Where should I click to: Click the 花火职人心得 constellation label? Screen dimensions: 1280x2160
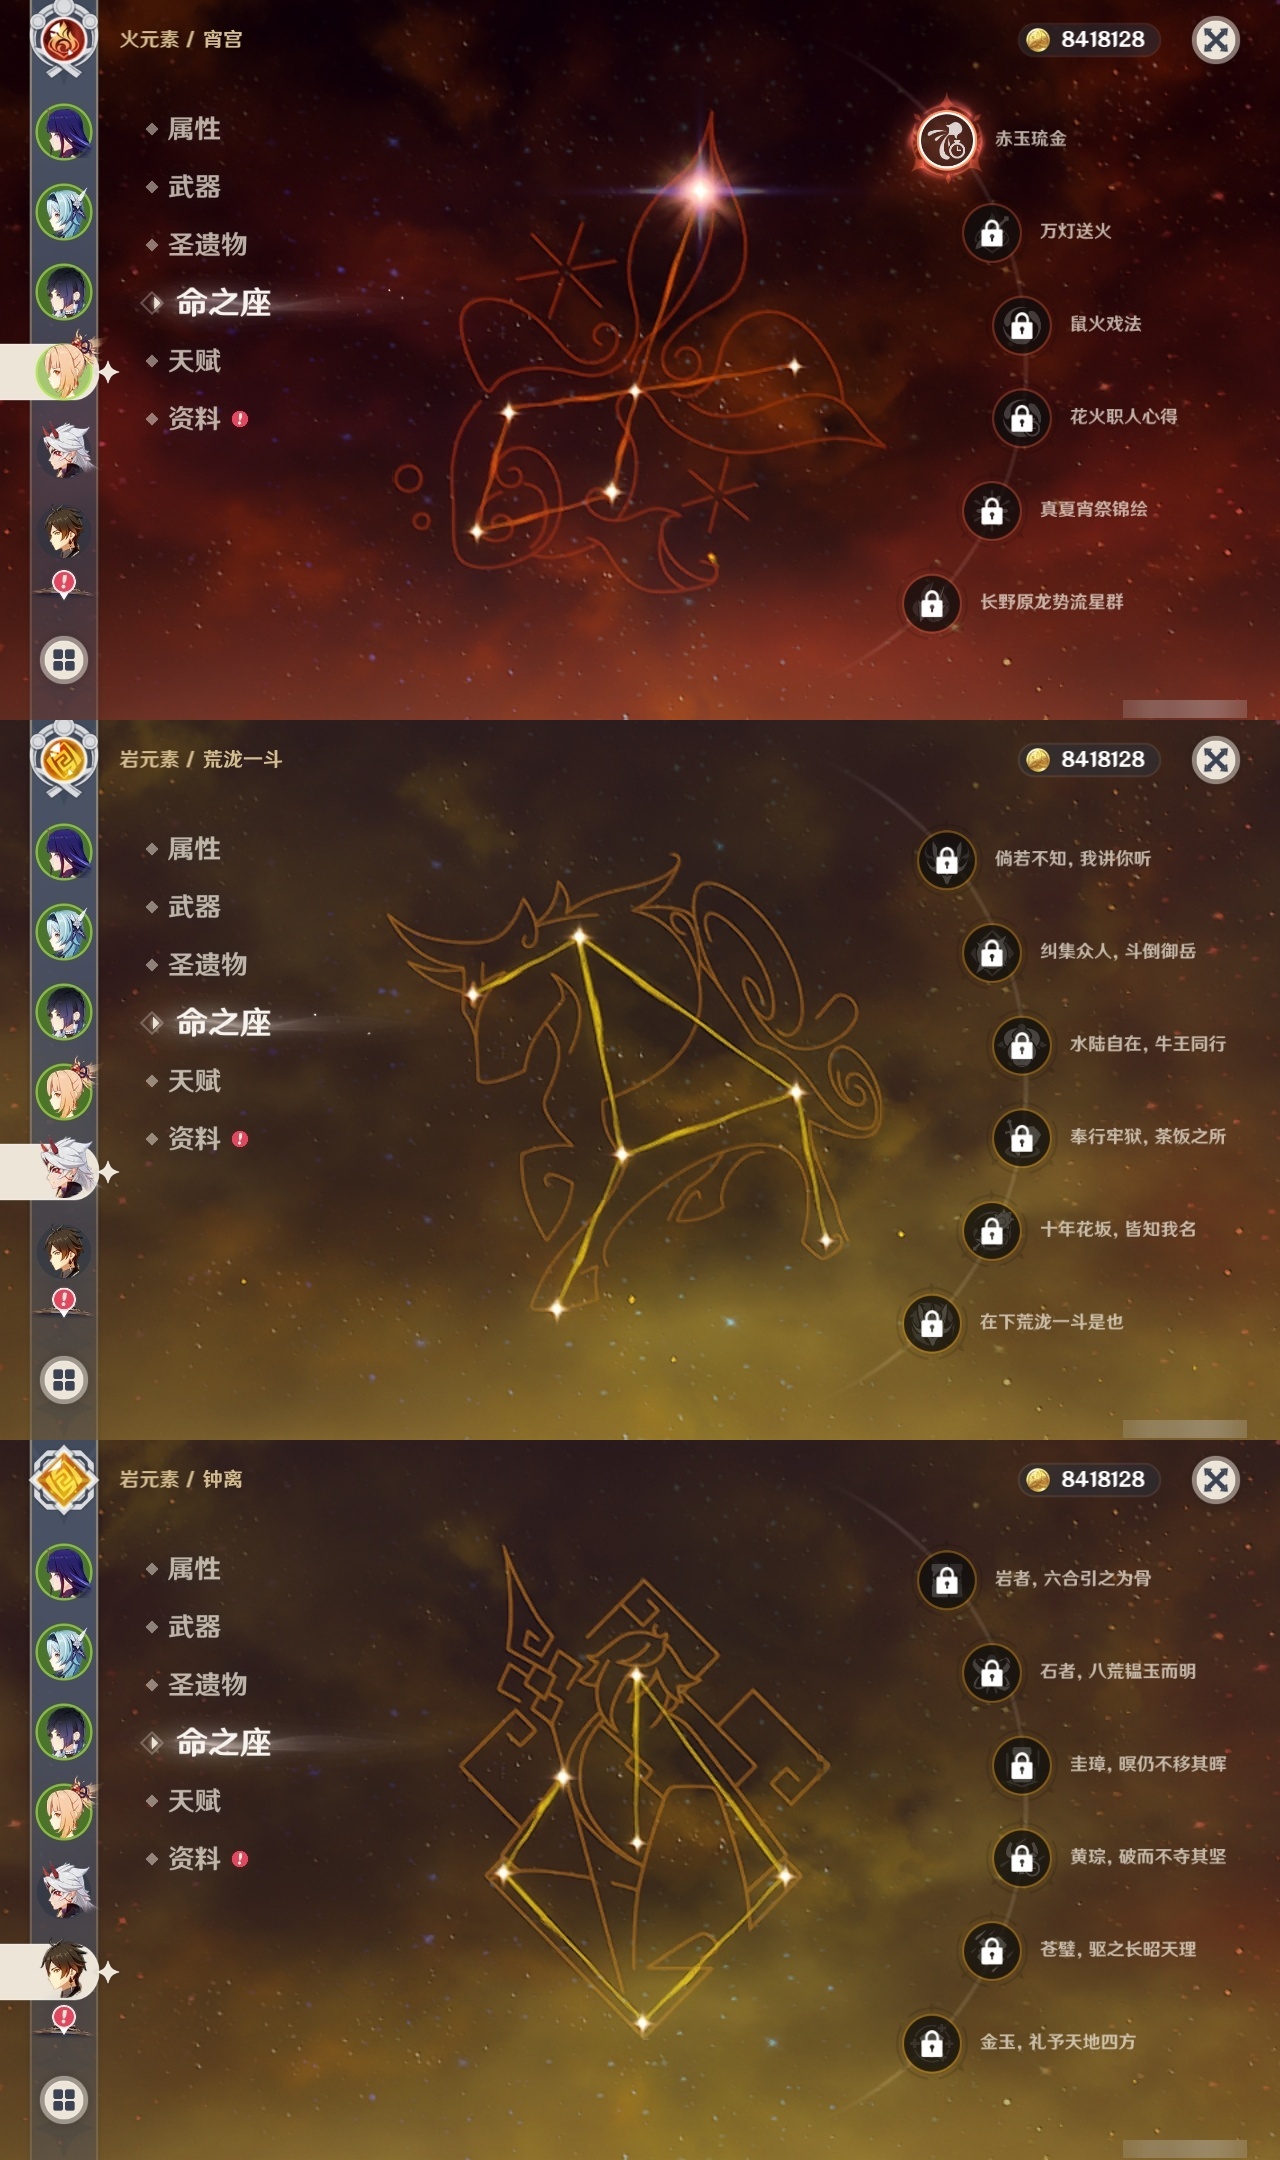tap(1123, 416)
